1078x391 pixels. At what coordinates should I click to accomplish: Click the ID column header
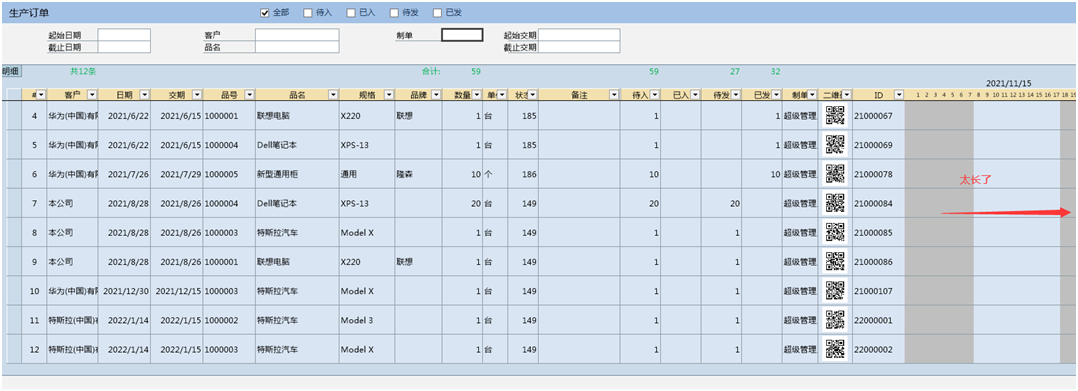point(879,95)
